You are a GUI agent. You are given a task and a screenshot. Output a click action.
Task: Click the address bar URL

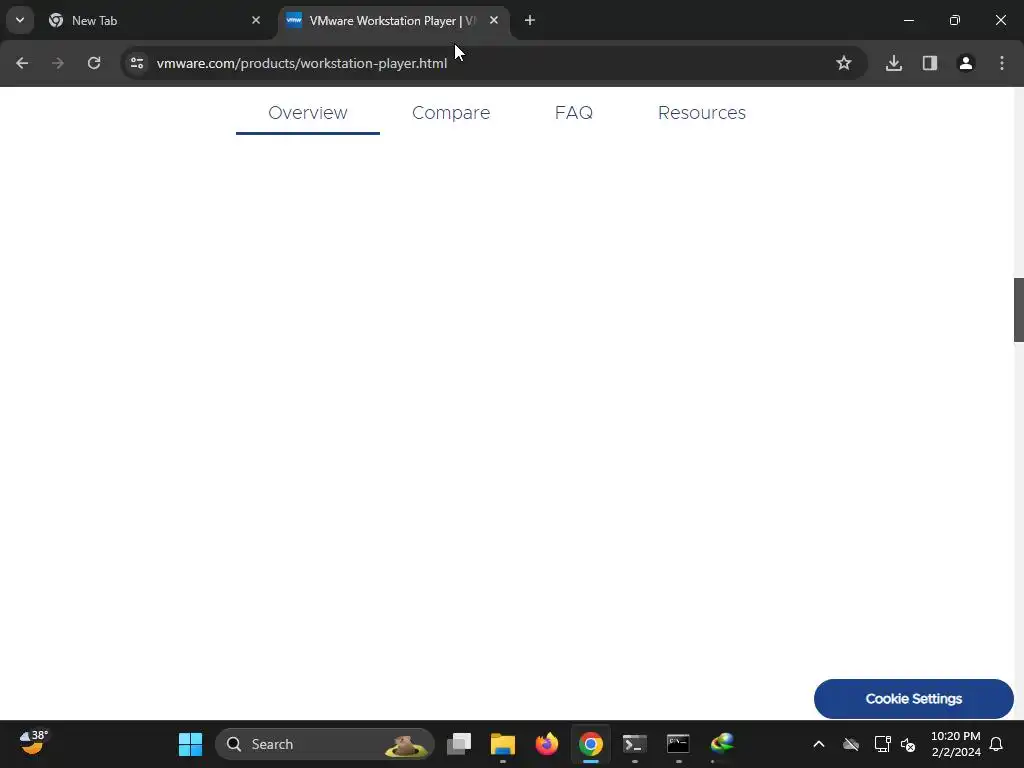click(302, 63)
